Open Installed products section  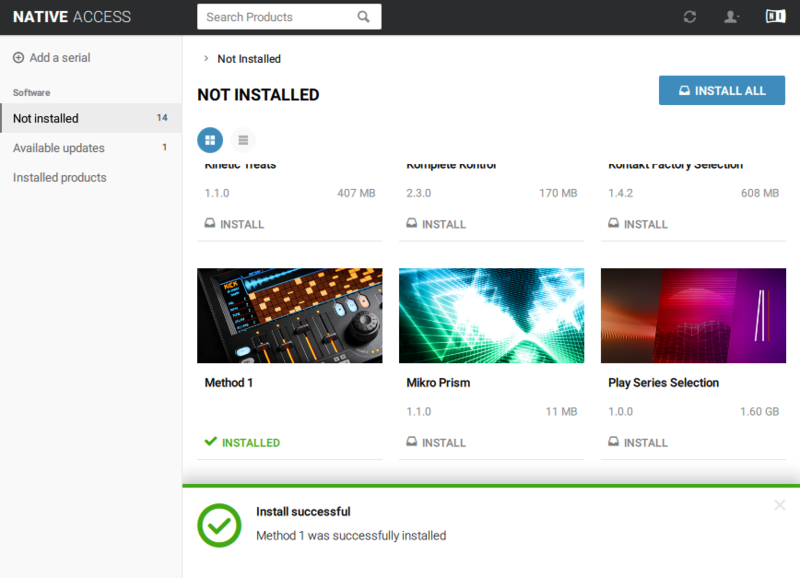pyautogui.click(x=91, y=178)
